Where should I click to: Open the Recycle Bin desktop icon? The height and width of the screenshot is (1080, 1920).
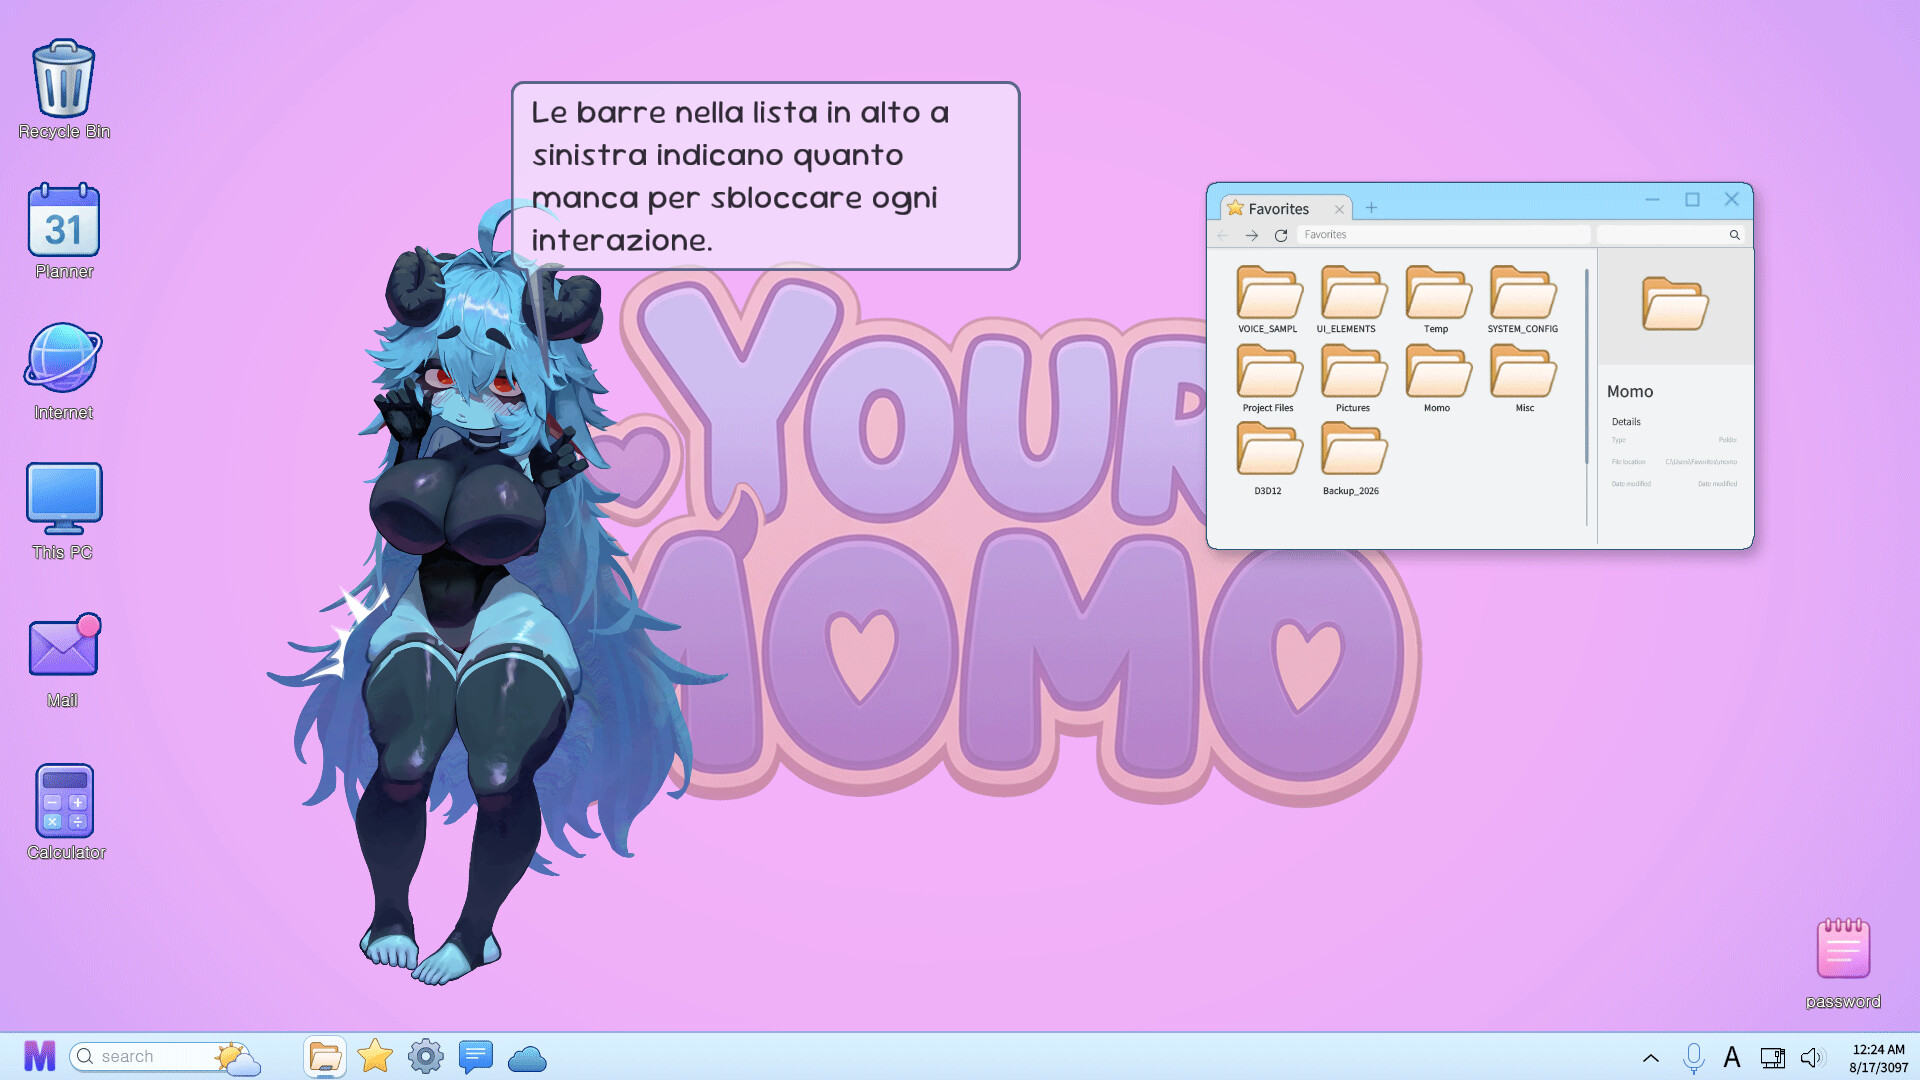64,89
